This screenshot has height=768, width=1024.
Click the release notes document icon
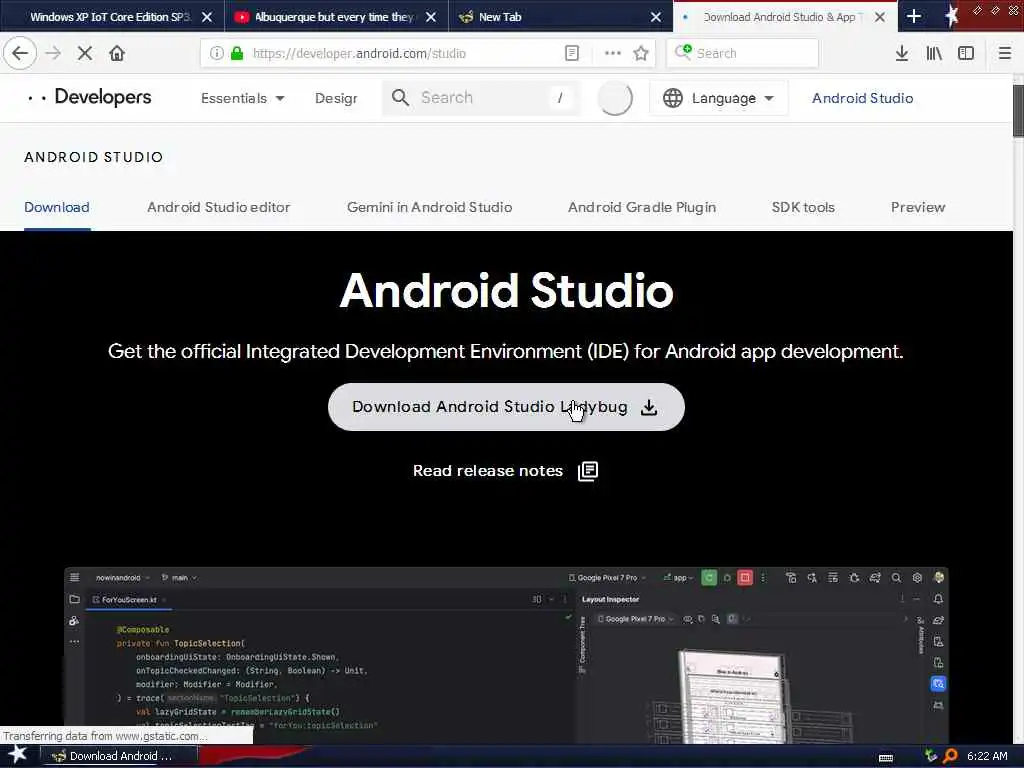588,471
